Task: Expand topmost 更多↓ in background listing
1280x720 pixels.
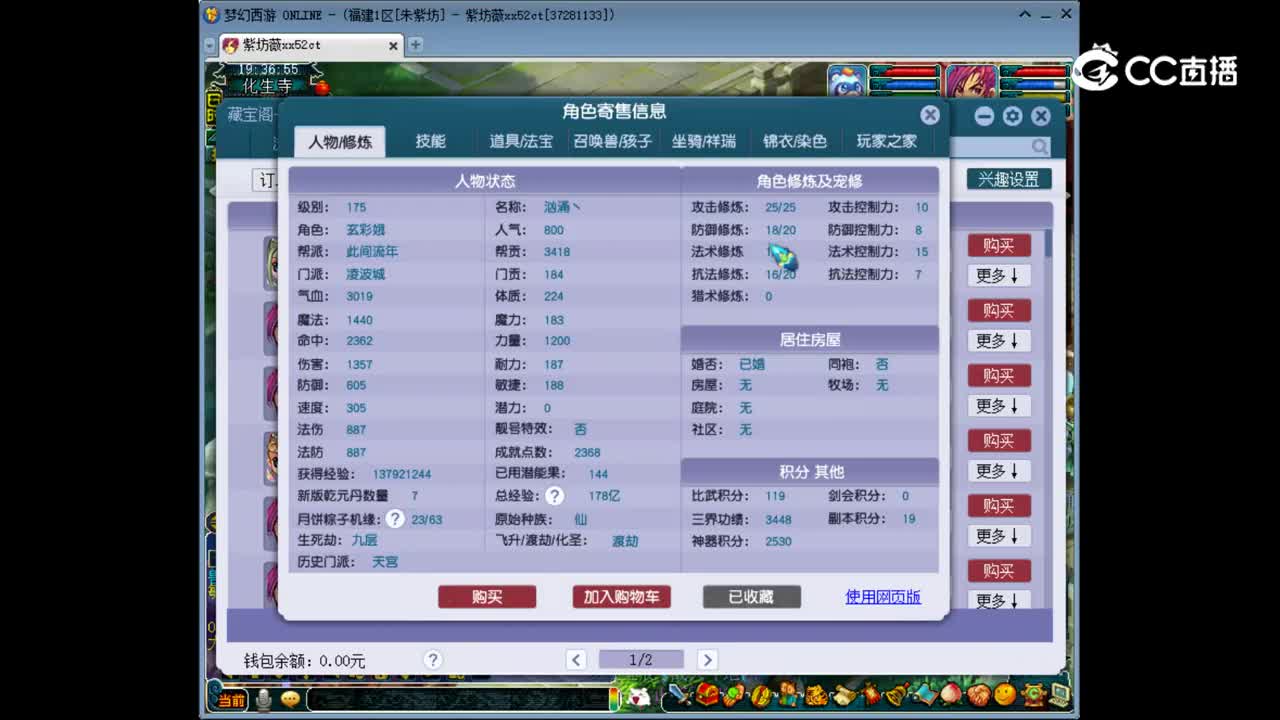Action: click(x=998, y=275)
